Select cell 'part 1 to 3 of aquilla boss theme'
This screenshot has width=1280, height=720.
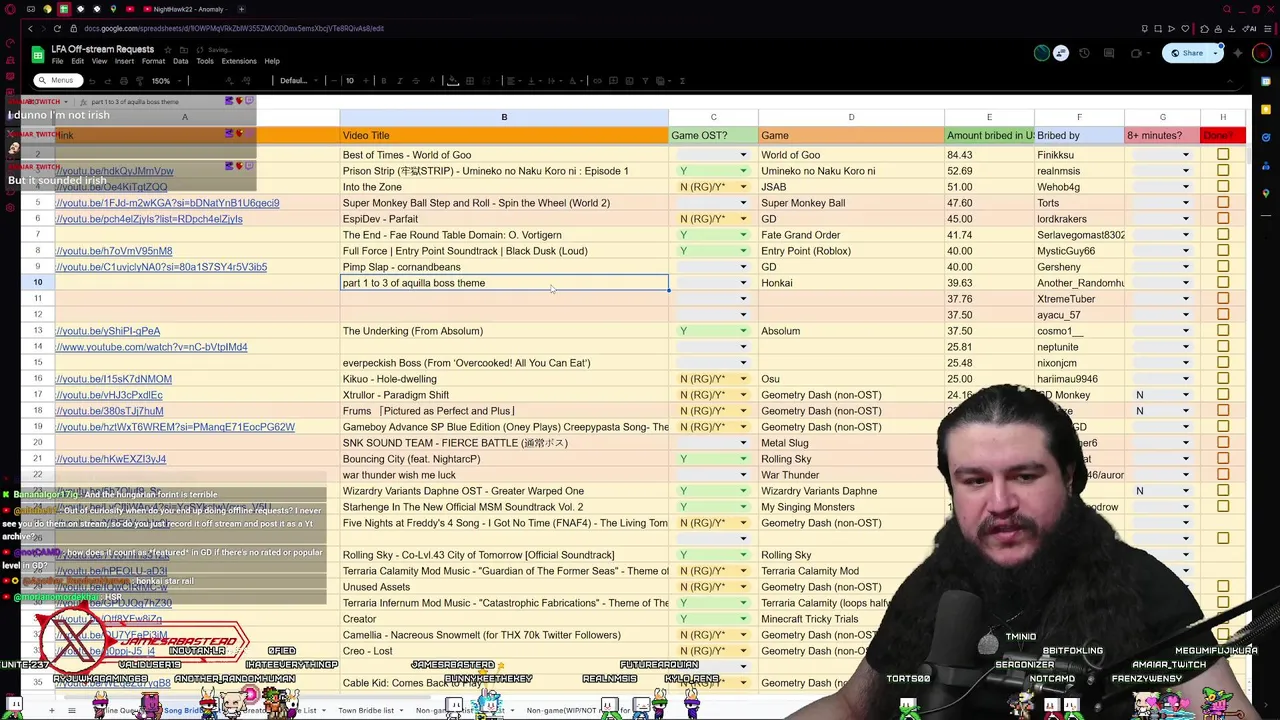click(x=504, y=283)
